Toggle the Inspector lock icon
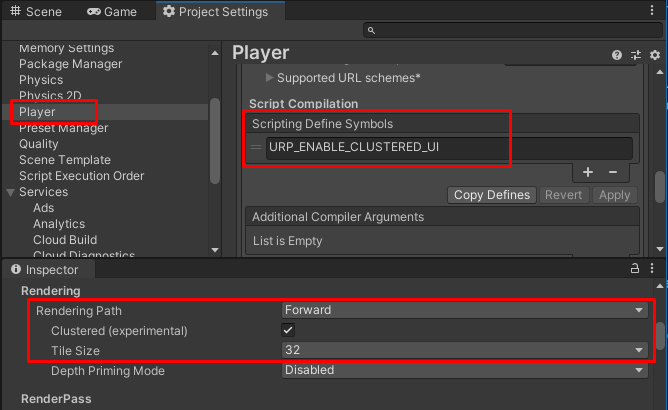668x410 pixels. pyautogui.click(x=634, y=269)
